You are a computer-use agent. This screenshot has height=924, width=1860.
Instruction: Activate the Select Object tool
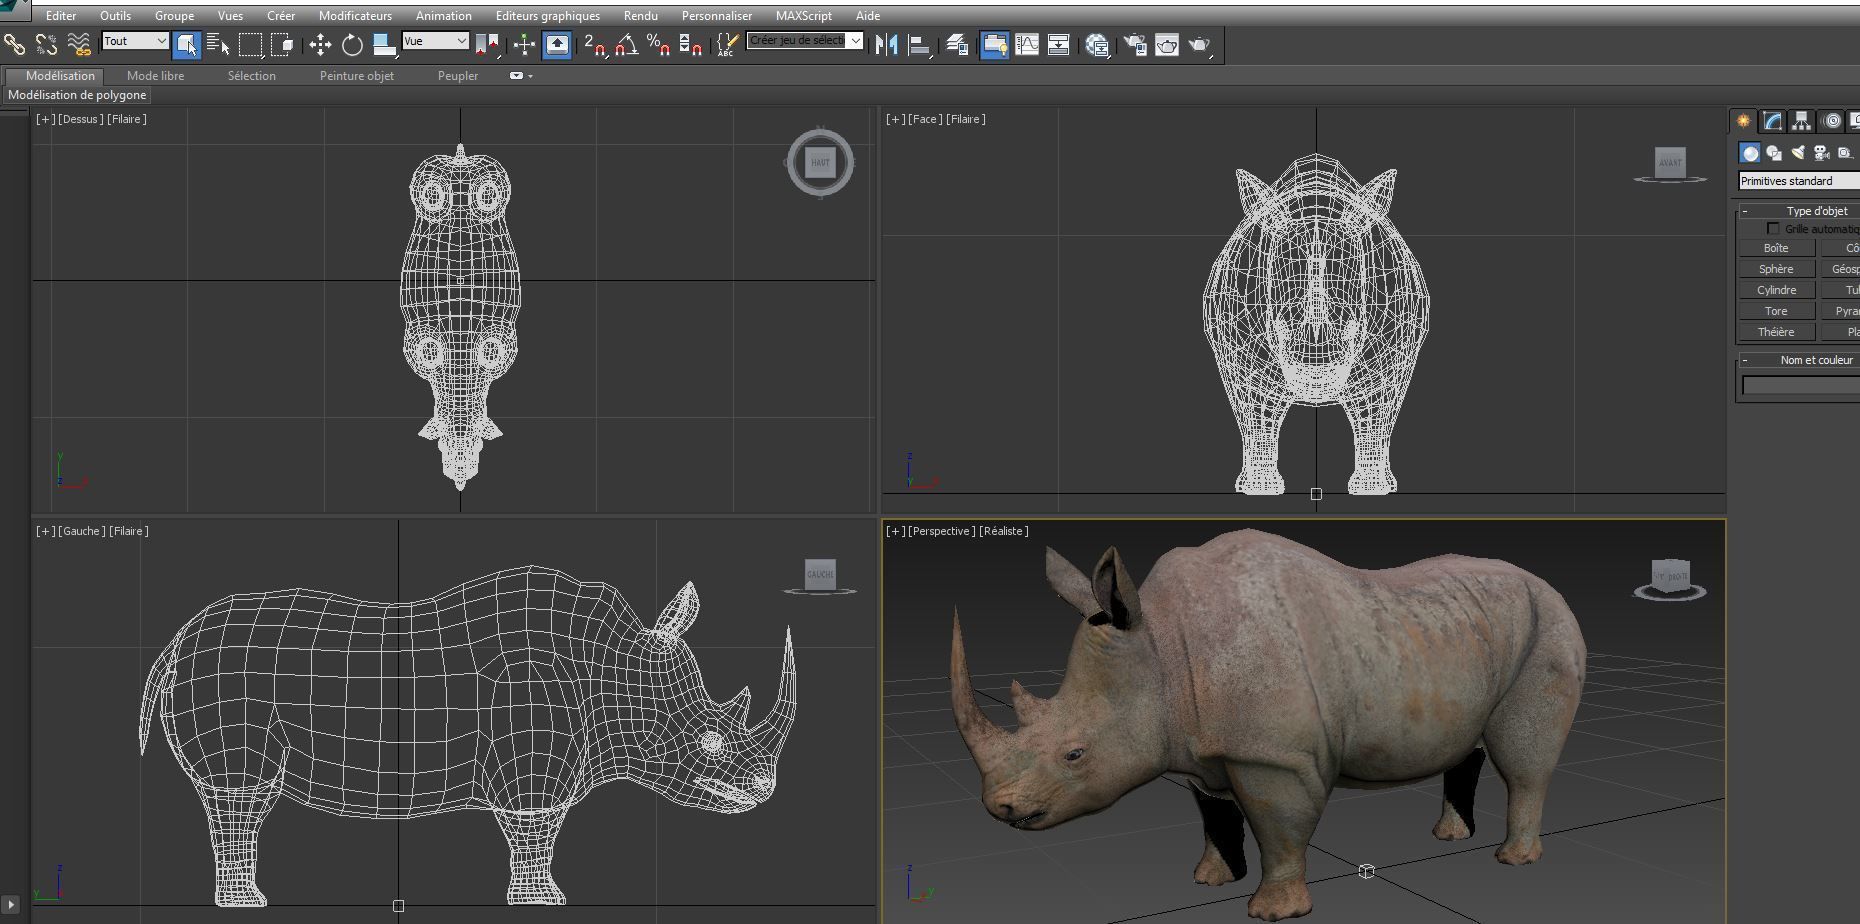(x=186, y=44)
